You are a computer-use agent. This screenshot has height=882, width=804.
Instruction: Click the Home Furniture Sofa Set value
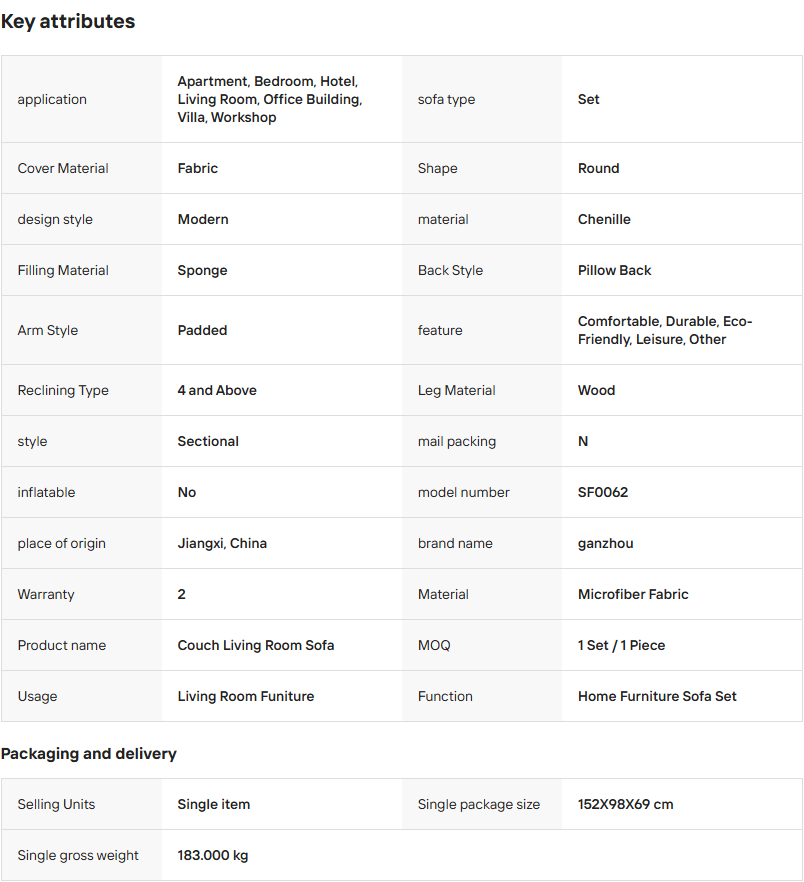(657, 696)
